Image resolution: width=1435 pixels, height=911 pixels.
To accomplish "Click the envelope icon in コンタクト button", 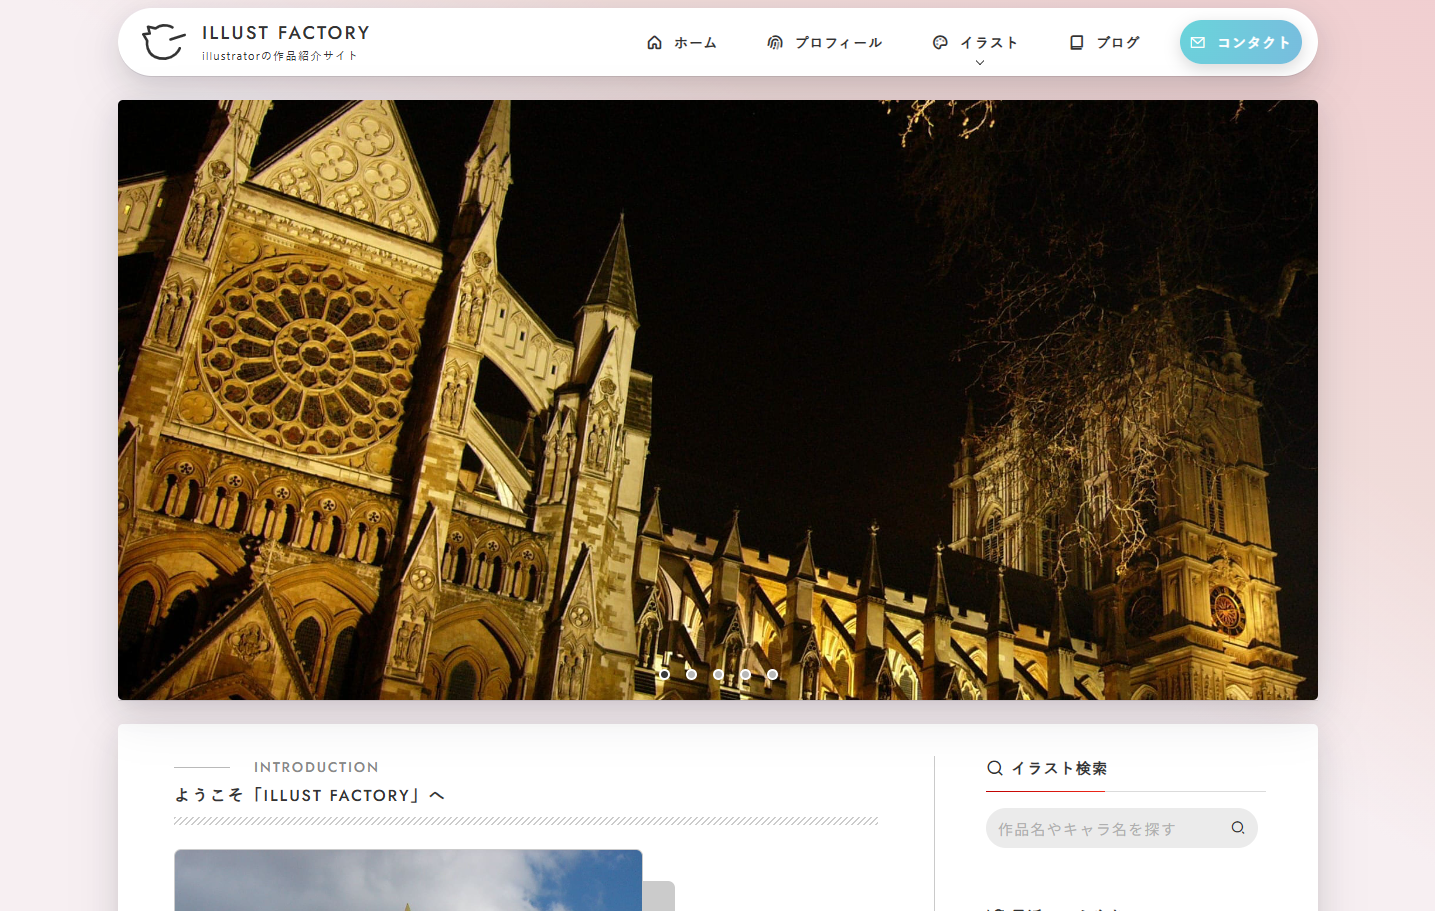I will click(x=1198, y=42).
